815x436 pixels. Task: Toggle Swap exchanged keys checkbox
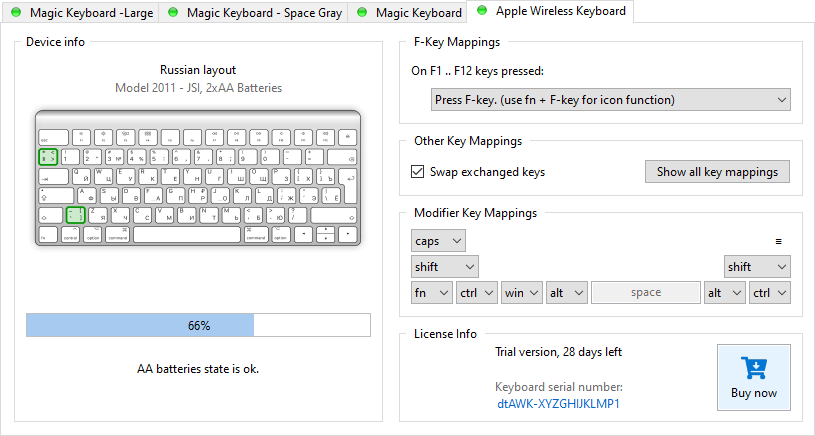(x=417, y=171)
